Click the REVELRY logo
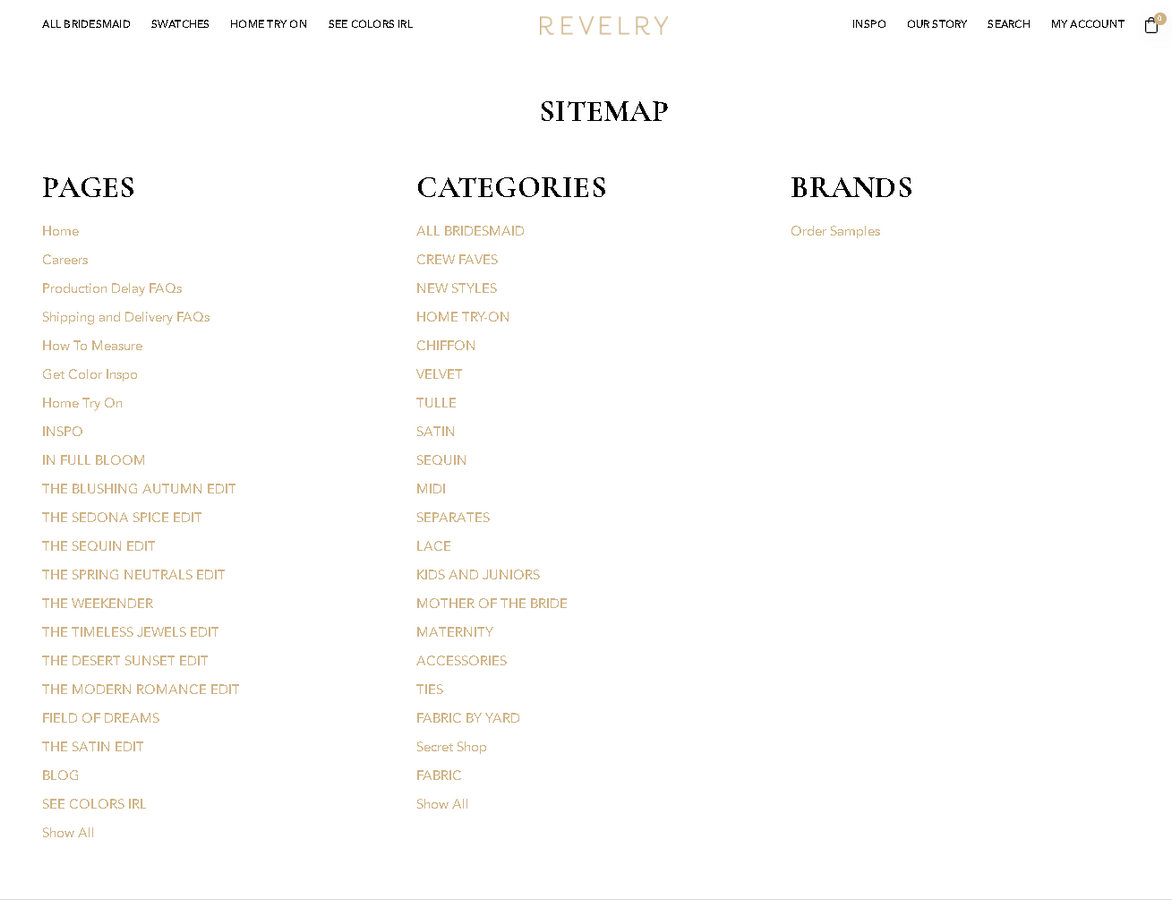The image size is (1172, 900). (x=604, y=25)
